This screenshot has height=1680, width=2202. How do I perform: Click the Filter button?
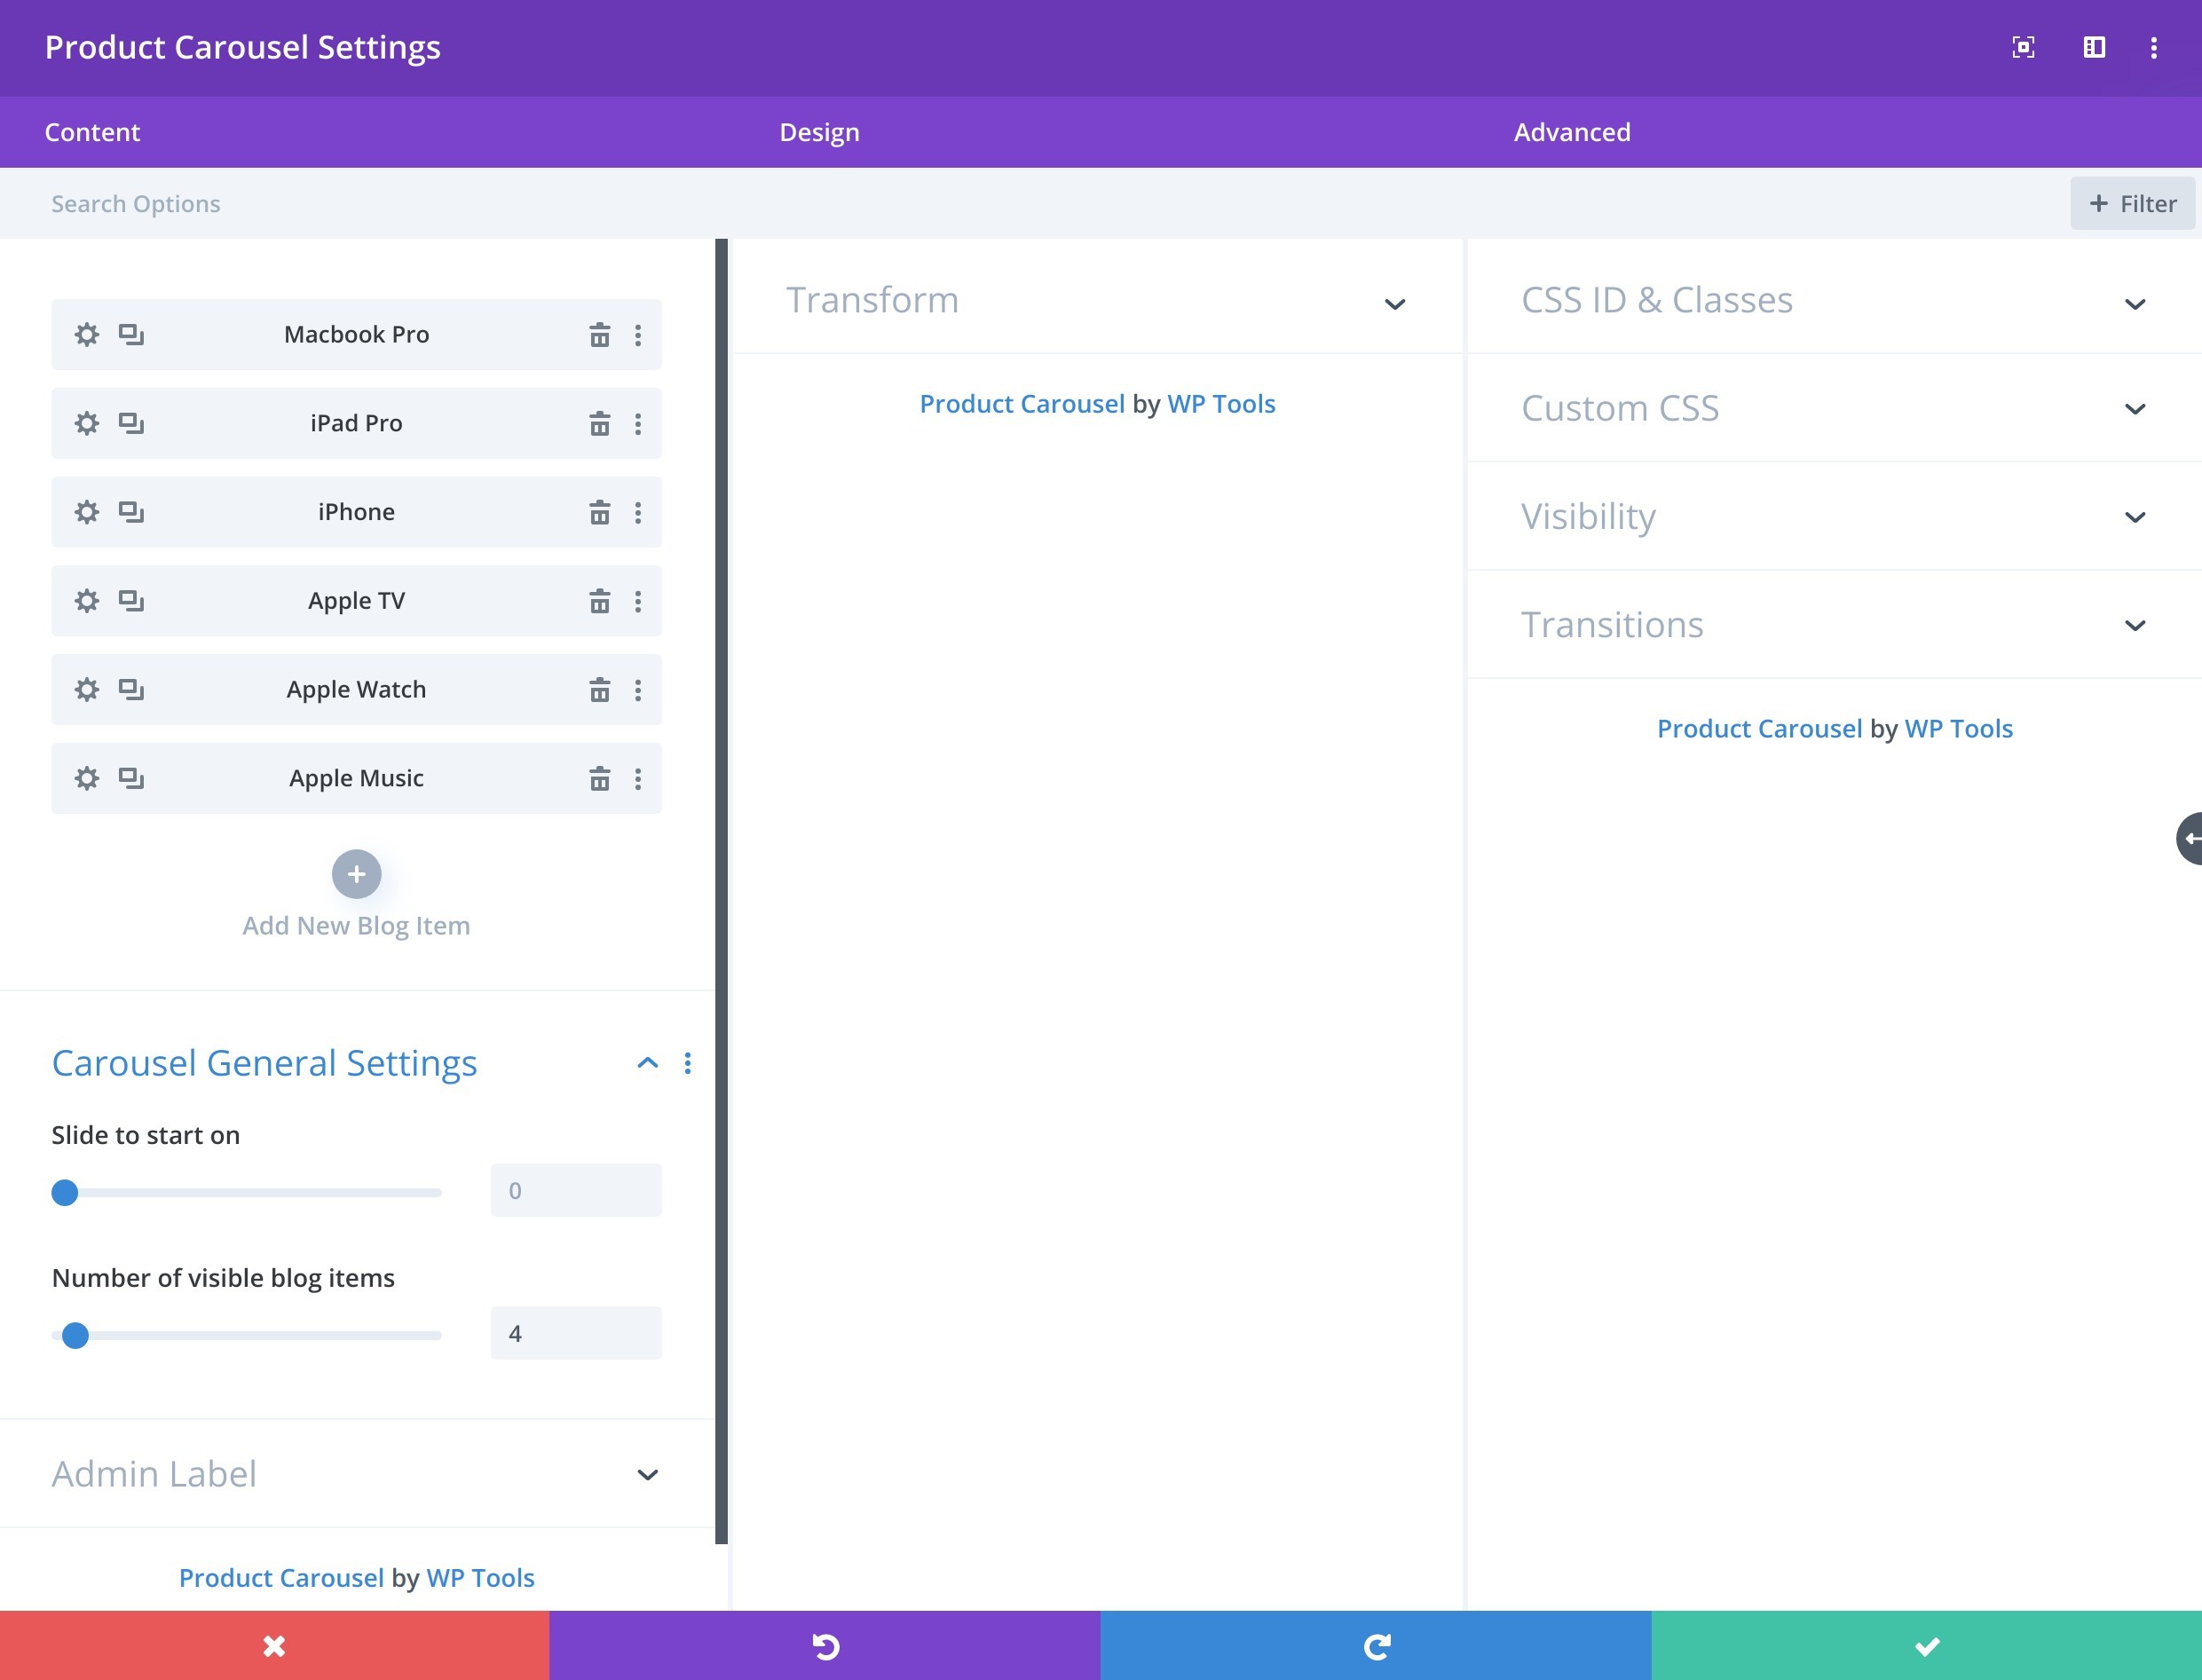[x=2132, y=204]
